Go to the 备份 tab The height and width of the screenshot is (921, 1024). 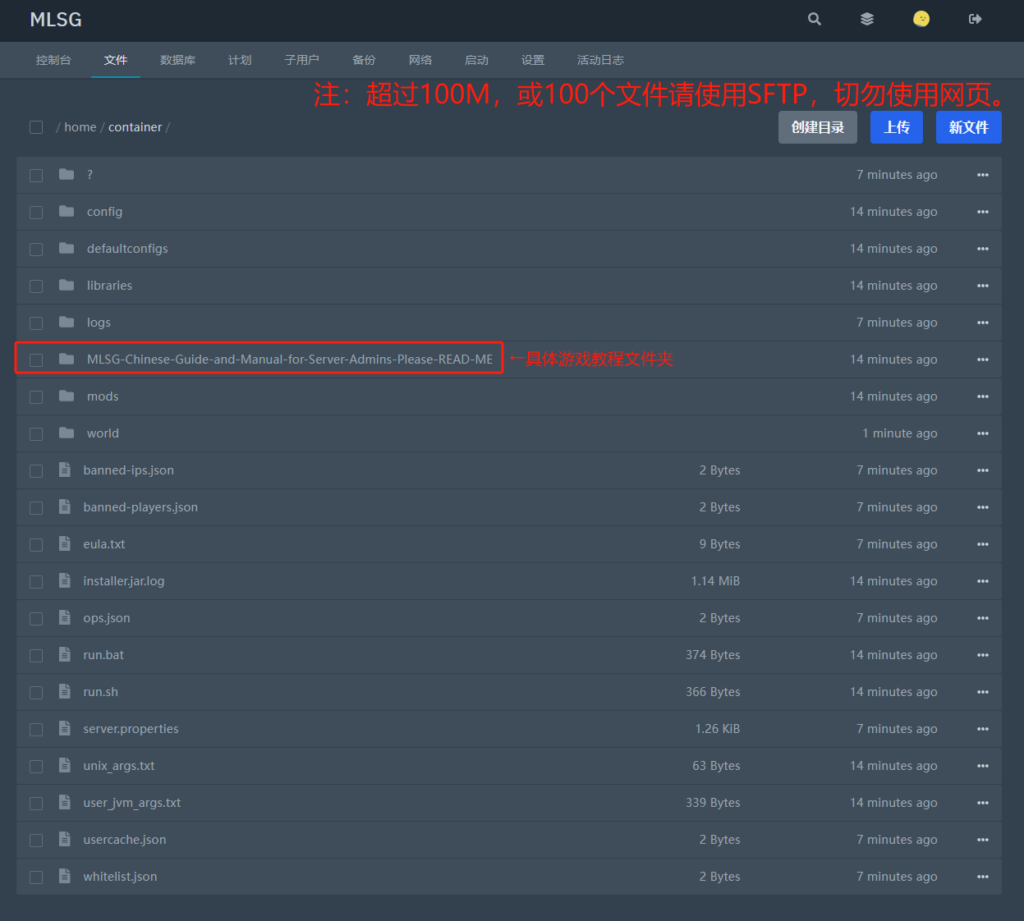pos(364,60)
